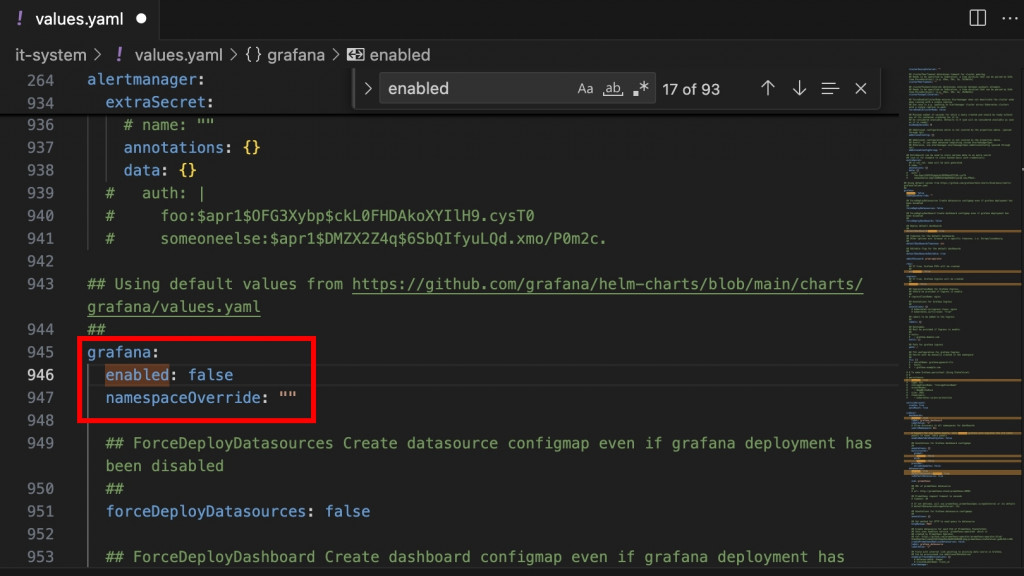Image resolution: width=1024 pixels, height=576 pixels.
Task: Click the sticky scroll line extraSecret:
Action: pos(159,103)
